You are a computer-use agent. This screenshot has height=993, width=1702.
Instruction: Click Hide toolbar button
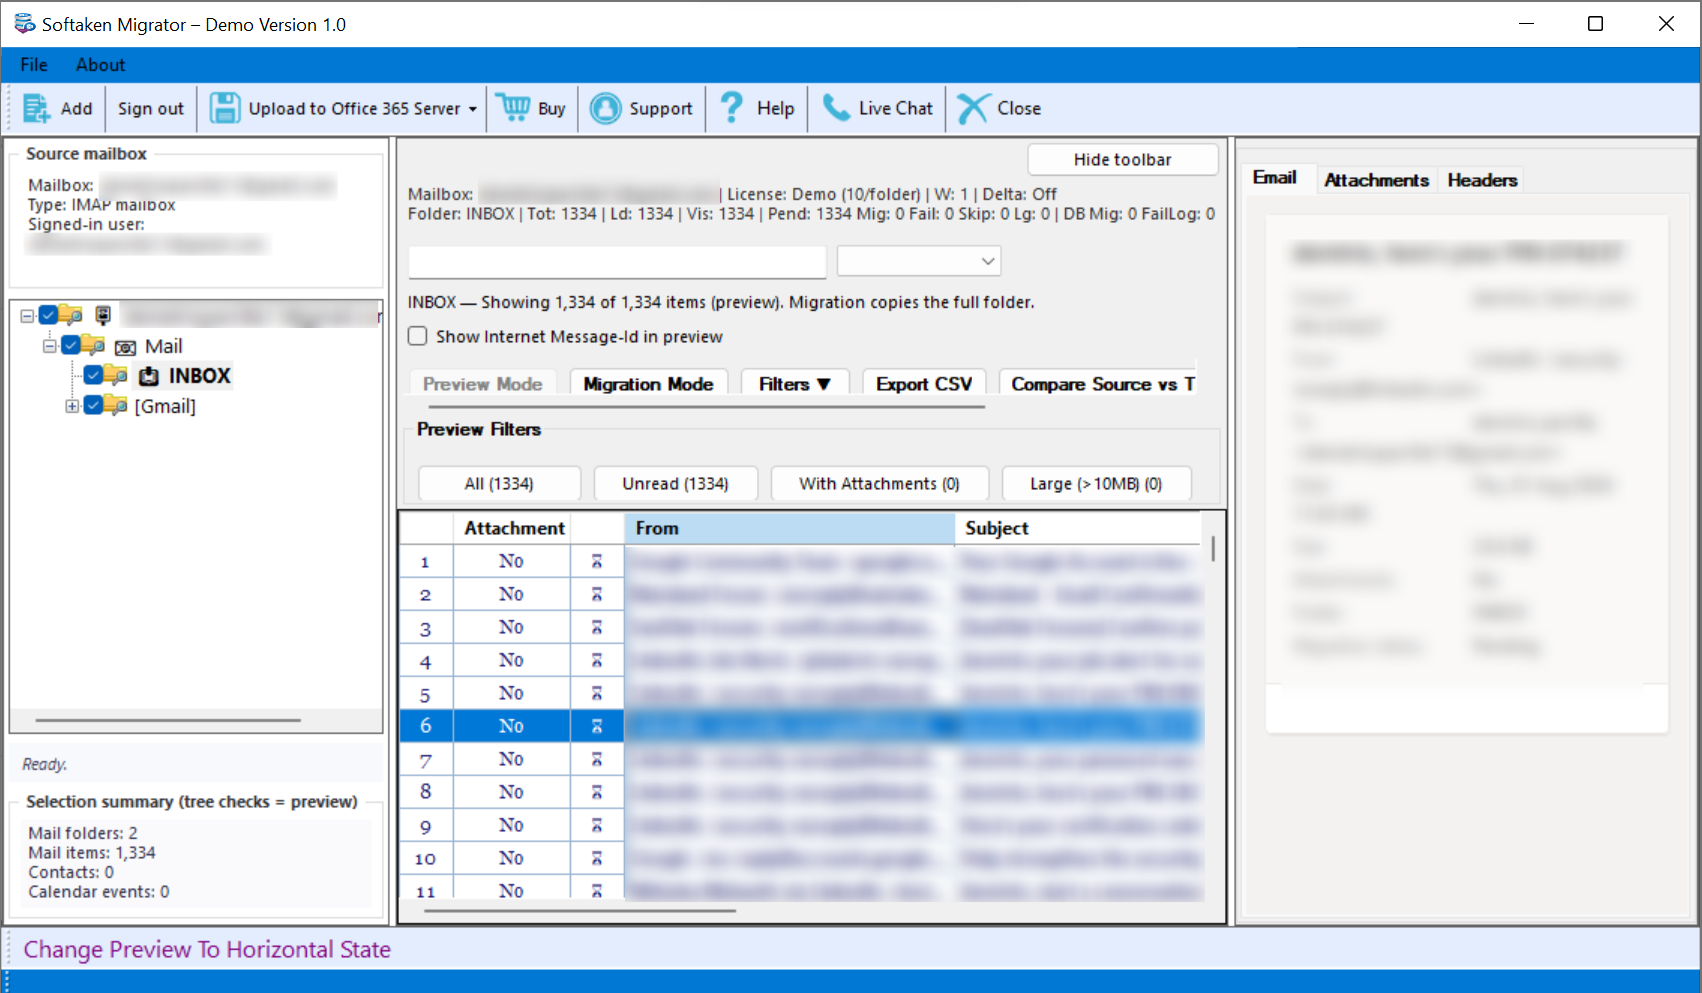1122,160
